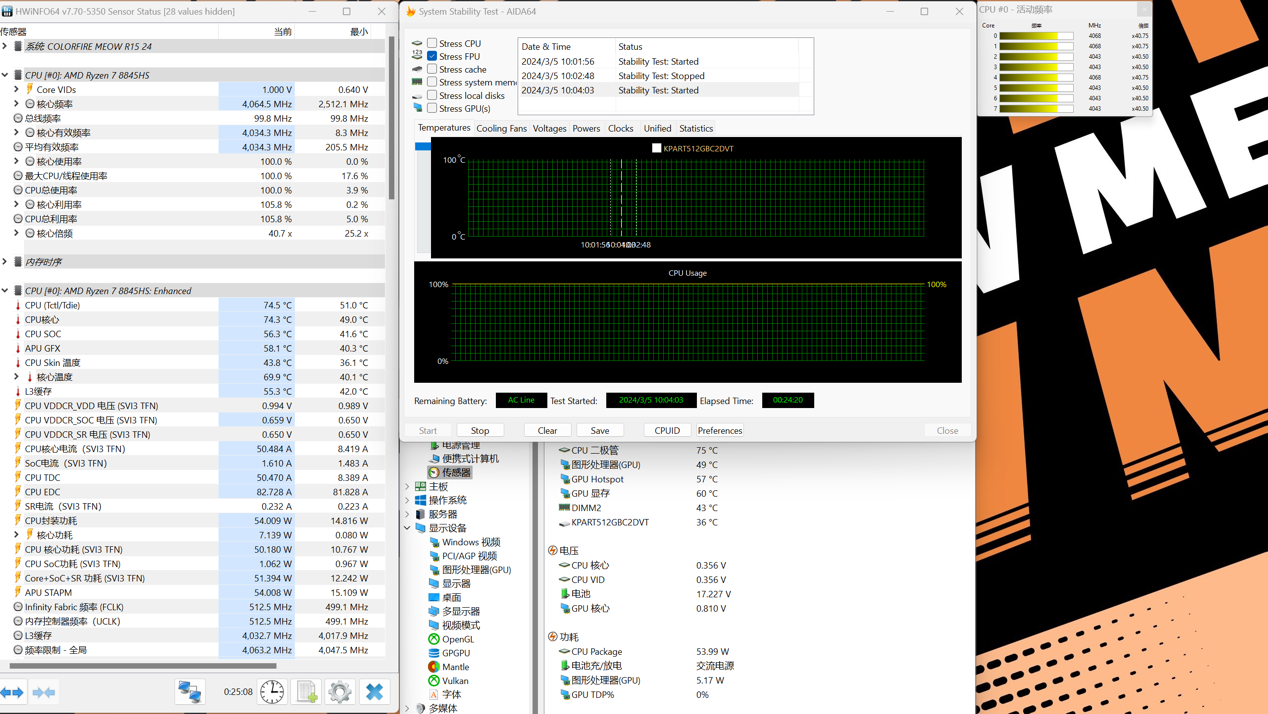Viewport: 1268px width, 714px height.
Task: Click the Save button
Action: pyautogui.click(x=600, y=430)
